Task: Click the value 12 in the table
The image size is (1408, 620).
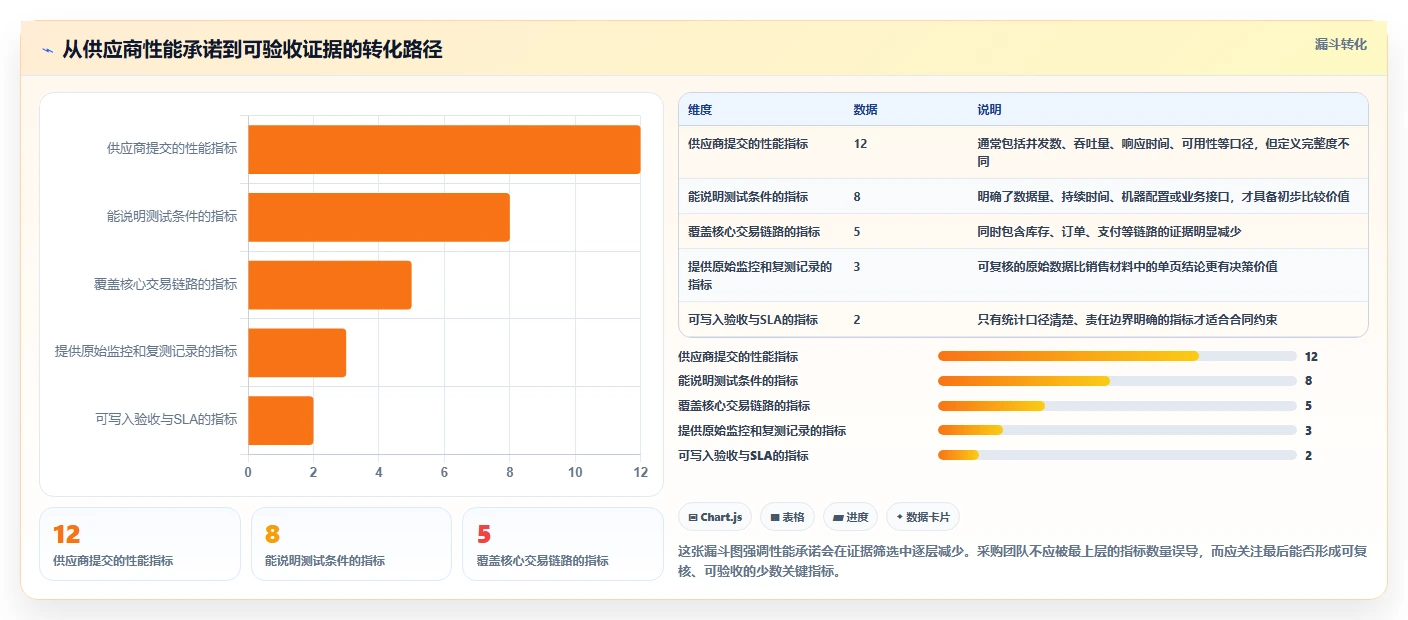Action: point(860,144)
